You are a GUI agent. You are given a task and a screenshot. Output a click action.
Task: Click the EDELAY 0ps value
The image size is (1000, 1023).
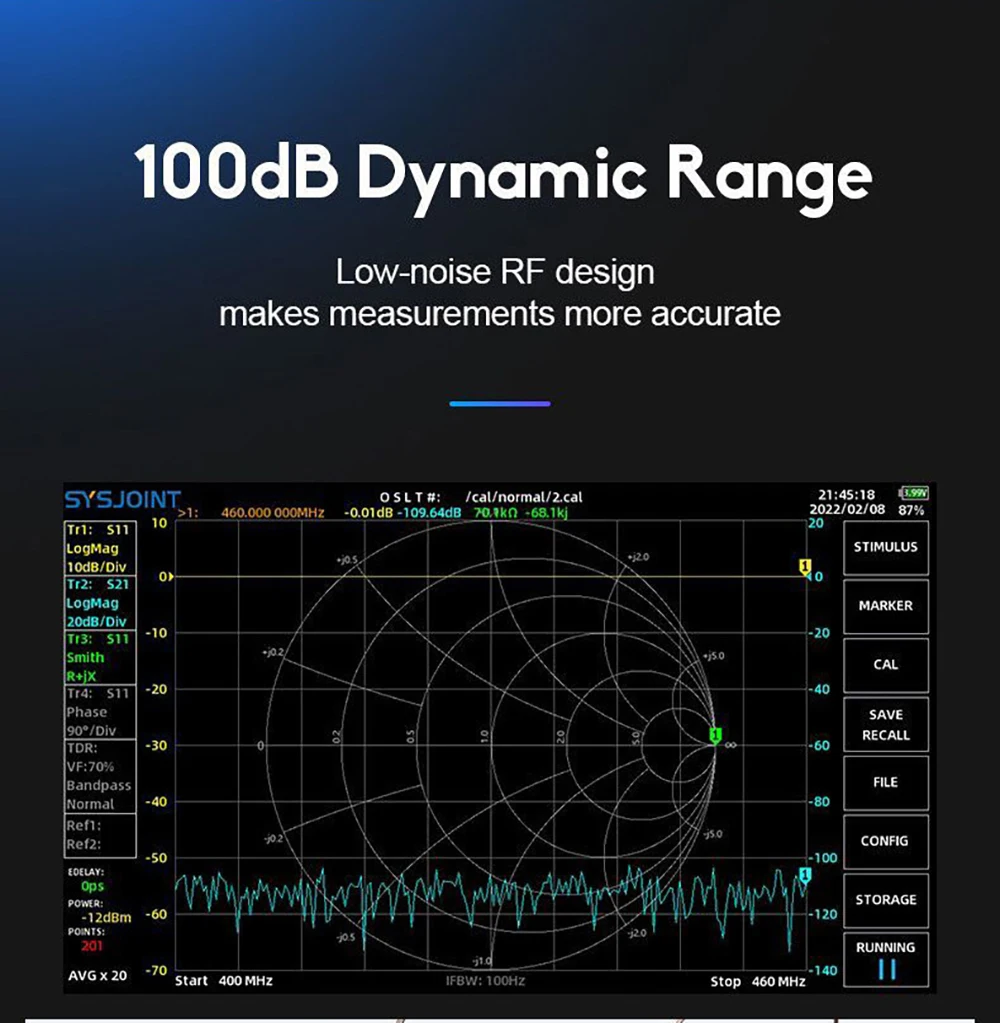click(x=93, y=886)
